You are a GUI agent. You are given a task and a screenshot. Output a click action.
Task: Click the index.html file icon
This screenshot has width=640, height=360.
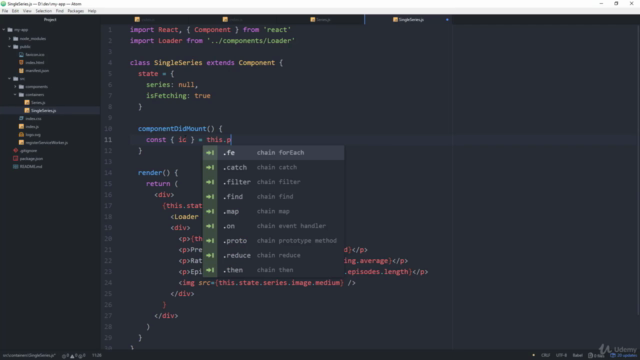(x=21, y=62)
